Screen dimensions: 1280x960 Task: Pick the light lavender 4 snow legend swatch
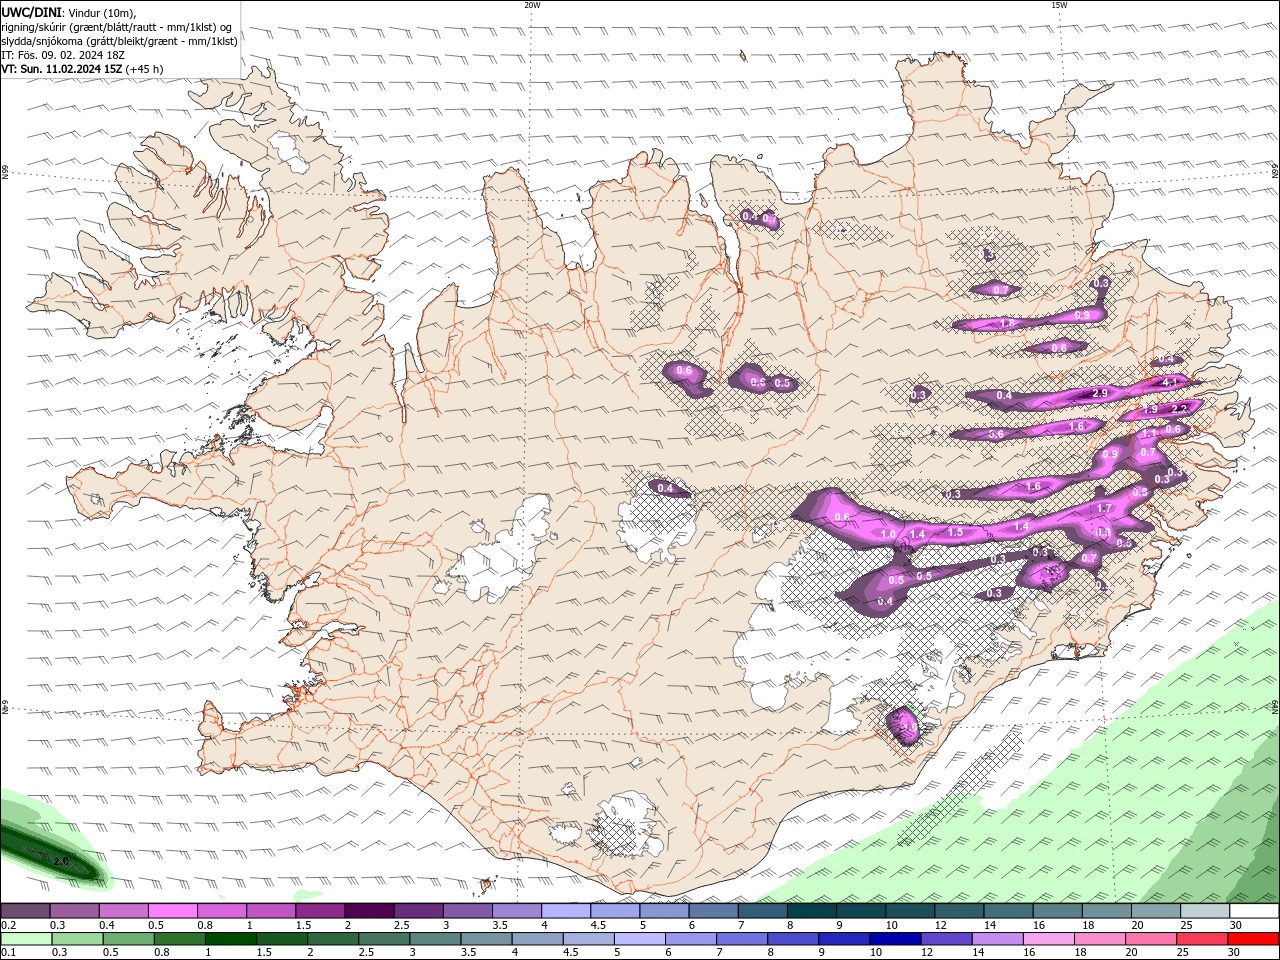(x=564, y=911)
